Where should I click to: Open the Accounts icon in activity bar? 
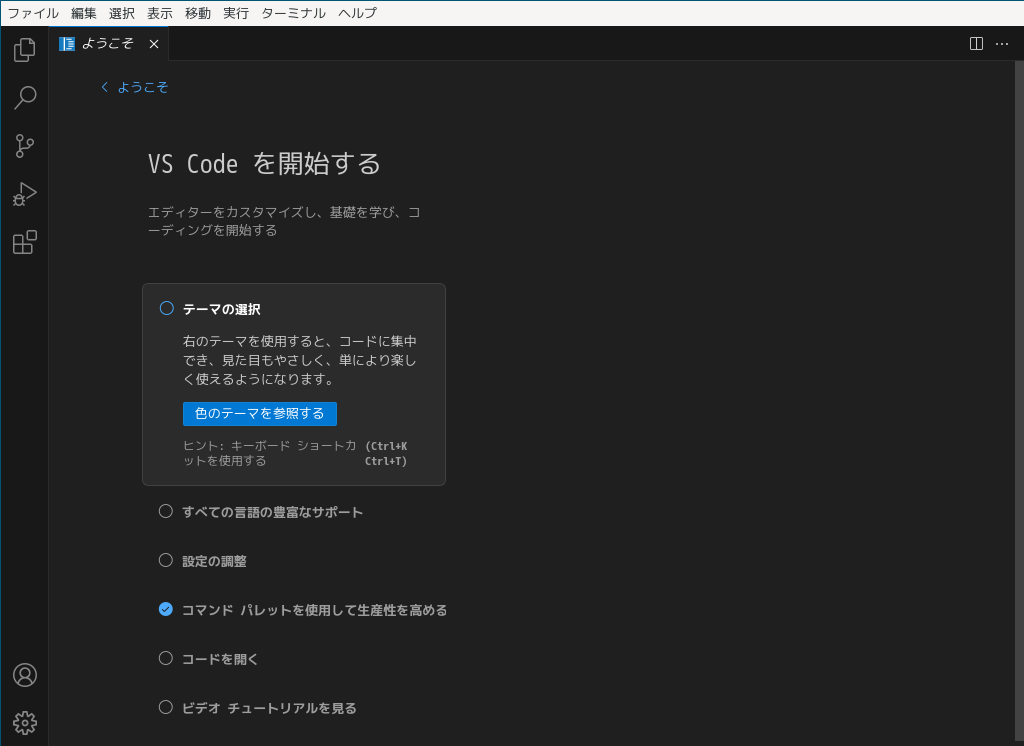25,675
